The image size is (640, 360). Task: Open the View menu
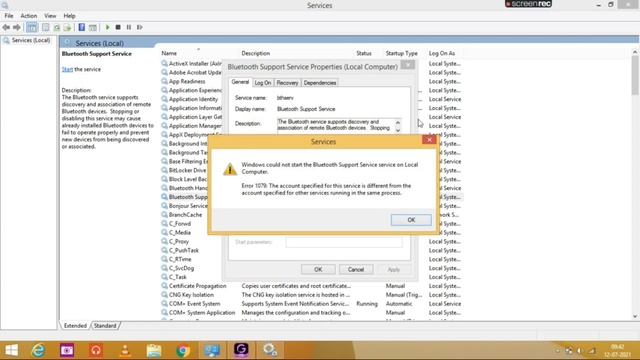(50, 16)
